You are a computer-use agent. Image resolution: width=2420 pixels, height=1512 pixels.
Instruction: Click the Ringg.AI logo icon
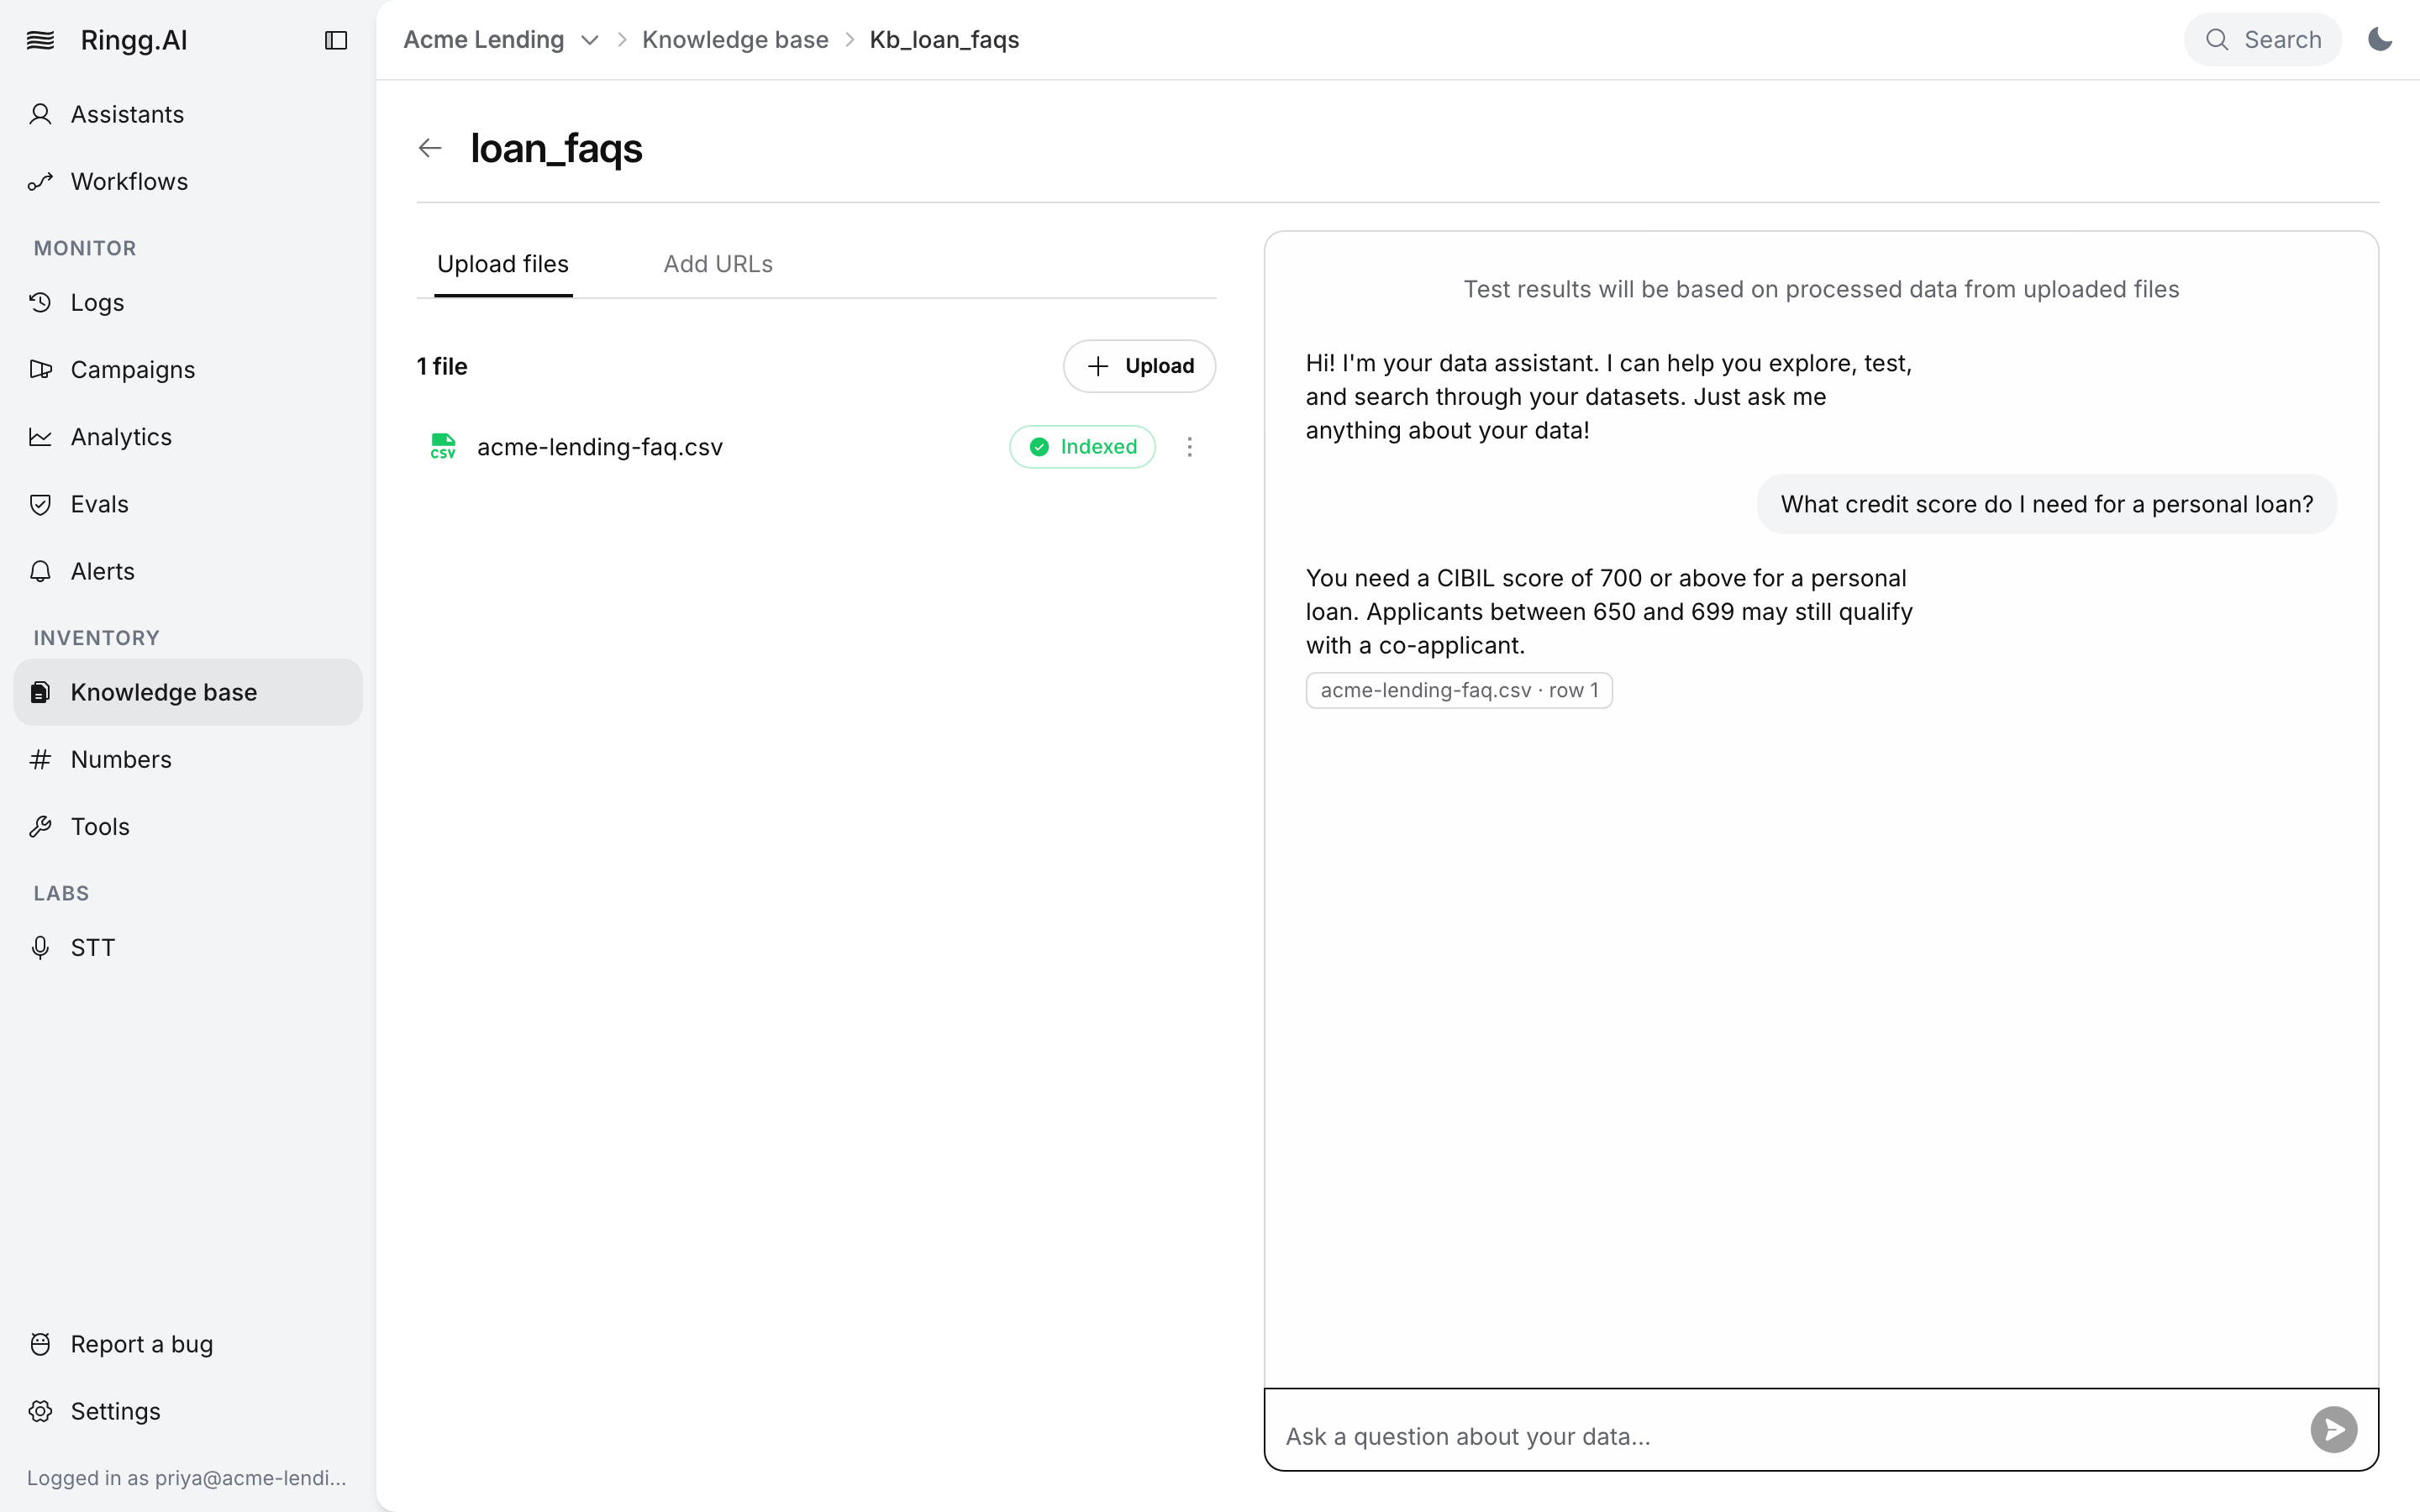click(40, 40)
